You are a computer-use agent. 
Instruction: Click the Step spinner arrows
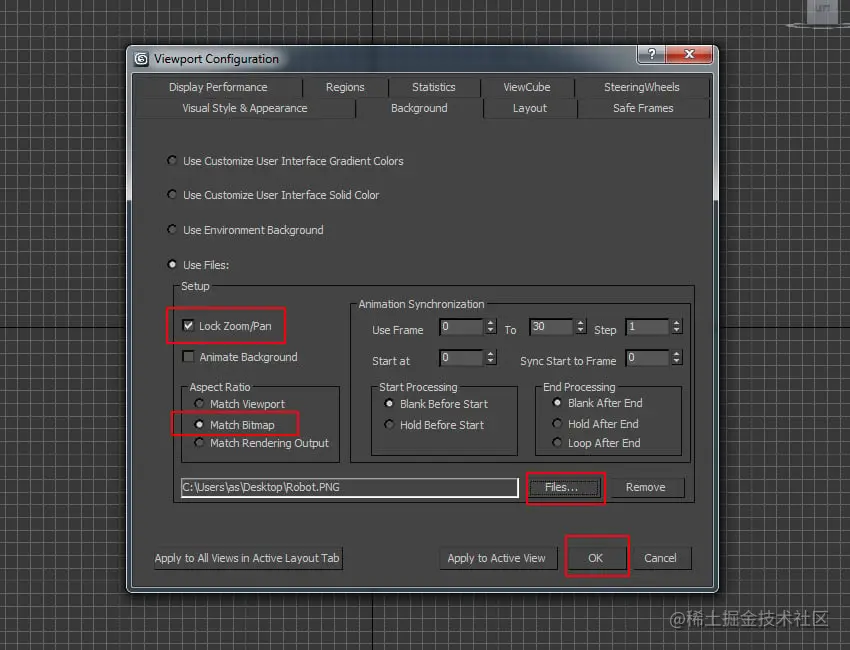pyautogui.click(x=676, y=327)
